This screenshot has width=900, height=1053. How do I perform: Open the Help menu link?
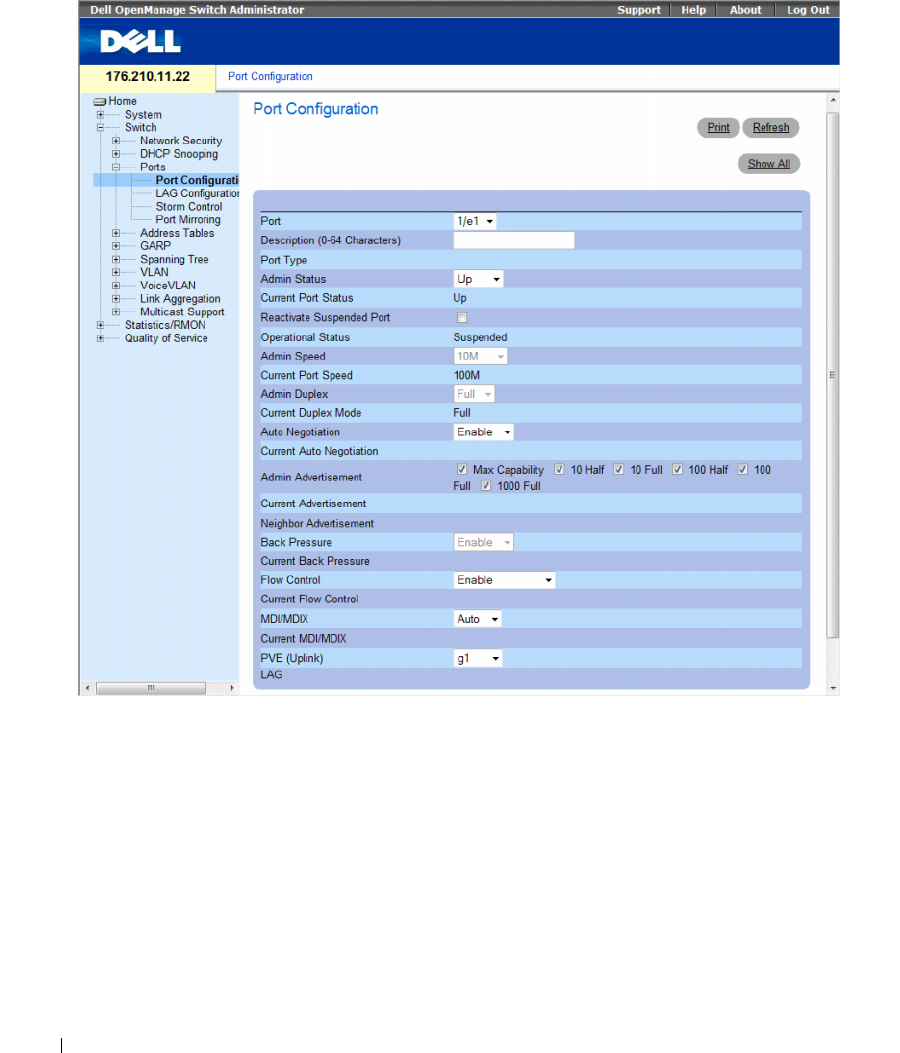click(693, 10)
